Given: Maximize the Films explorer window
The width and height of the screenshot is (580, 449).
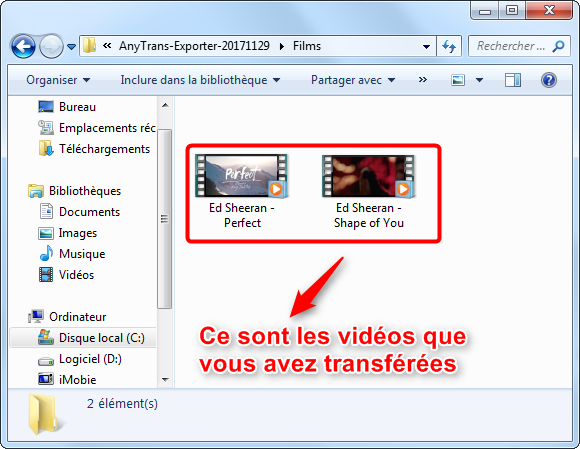Looking at the screenshot, I should click(x=512, y=10).
